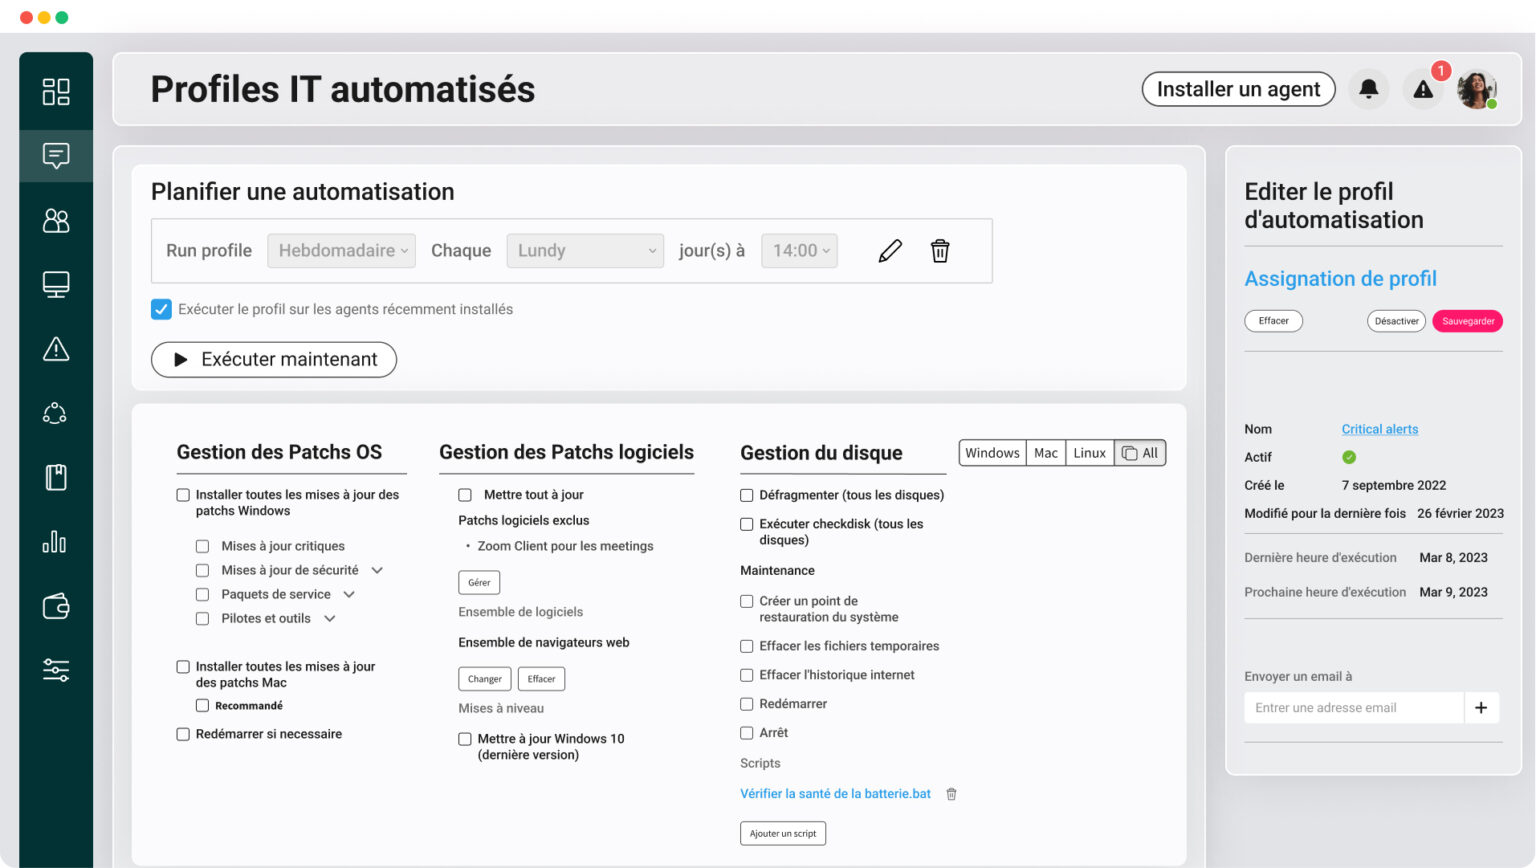Select the chat messages sidebar icon
Screen dimensions: 1536x868
point(56,155)
